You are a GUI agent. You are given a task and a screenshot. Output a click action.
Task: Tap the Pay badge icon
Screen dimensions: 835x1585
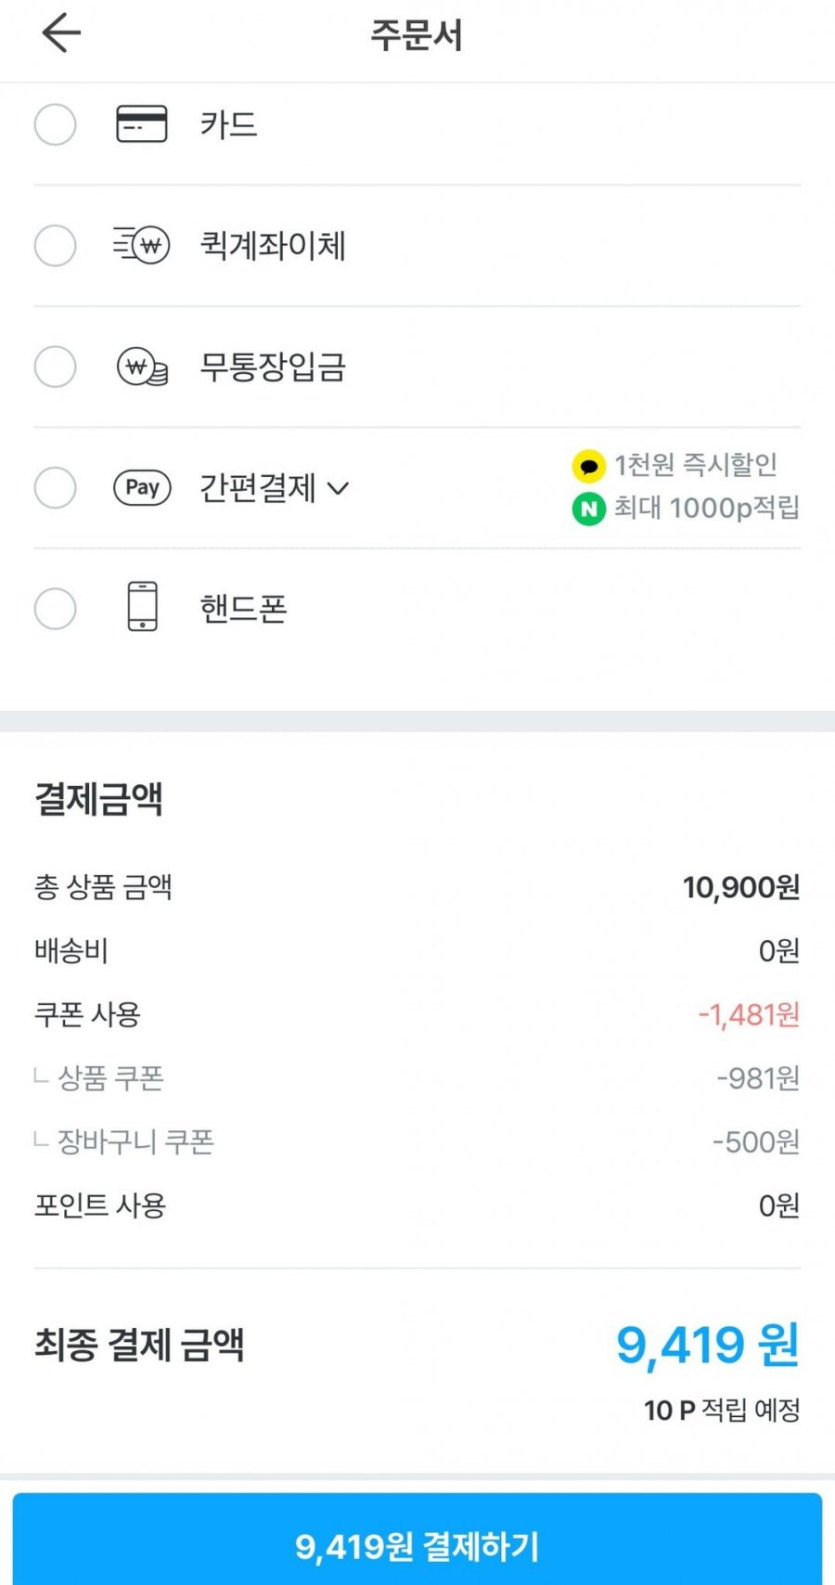click(142, 488)
